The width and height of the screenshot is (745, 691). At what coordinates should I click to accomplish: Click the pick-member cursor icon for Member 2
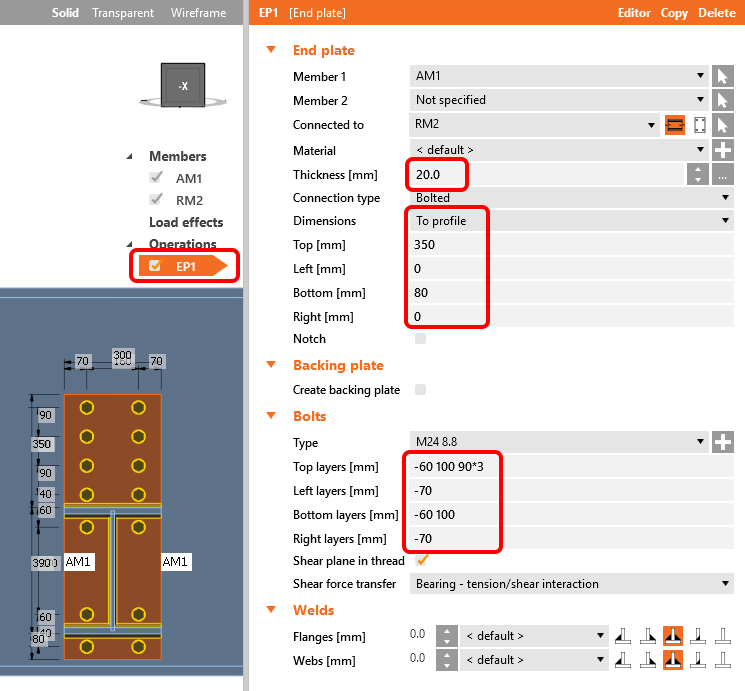(723, 100)
